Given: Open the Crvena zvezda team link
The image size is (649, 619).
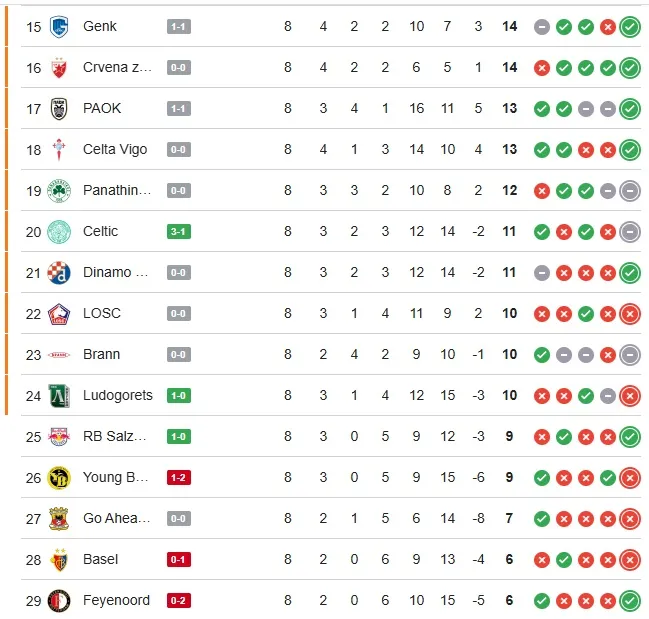Looking at the screenshot, I should (x=116, y=67).
